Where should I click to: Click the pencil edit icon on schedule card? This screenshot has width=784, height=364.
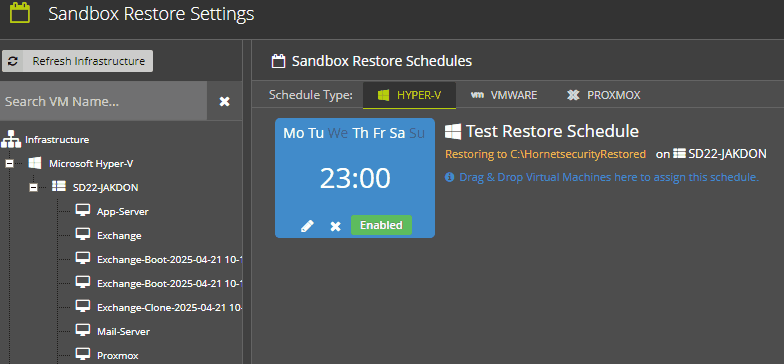[307, 226]
